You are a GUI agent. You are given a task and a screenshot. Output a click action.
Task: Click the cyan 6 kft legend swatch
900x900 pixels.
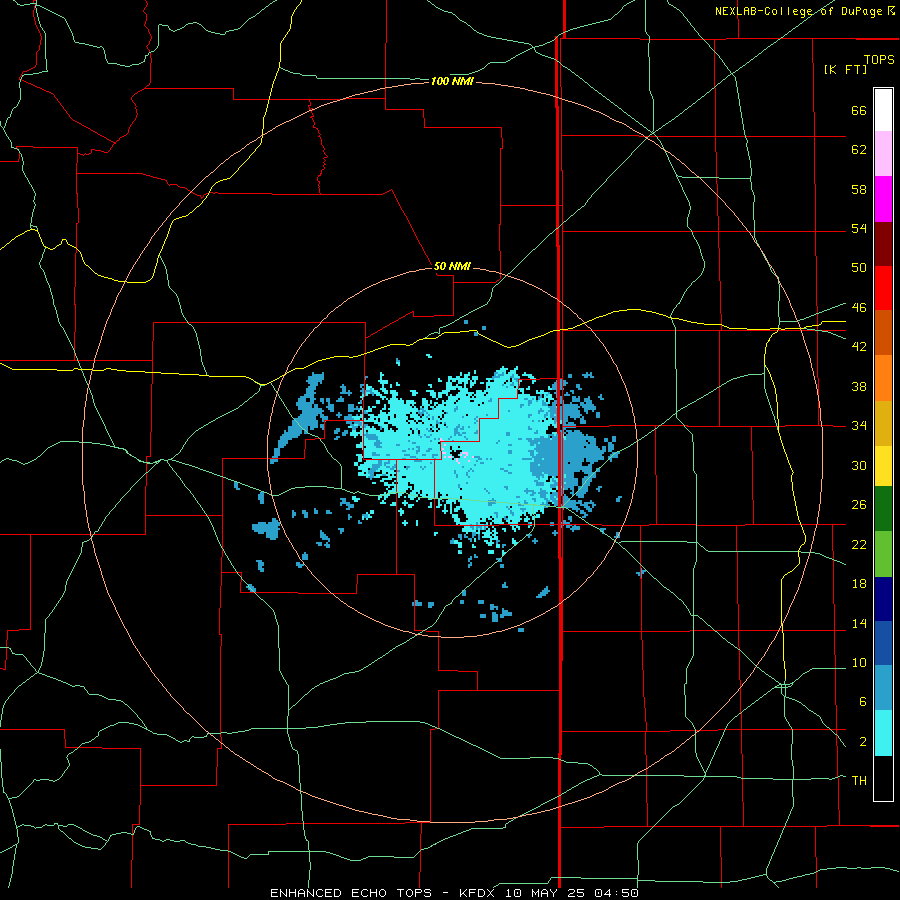883,733
